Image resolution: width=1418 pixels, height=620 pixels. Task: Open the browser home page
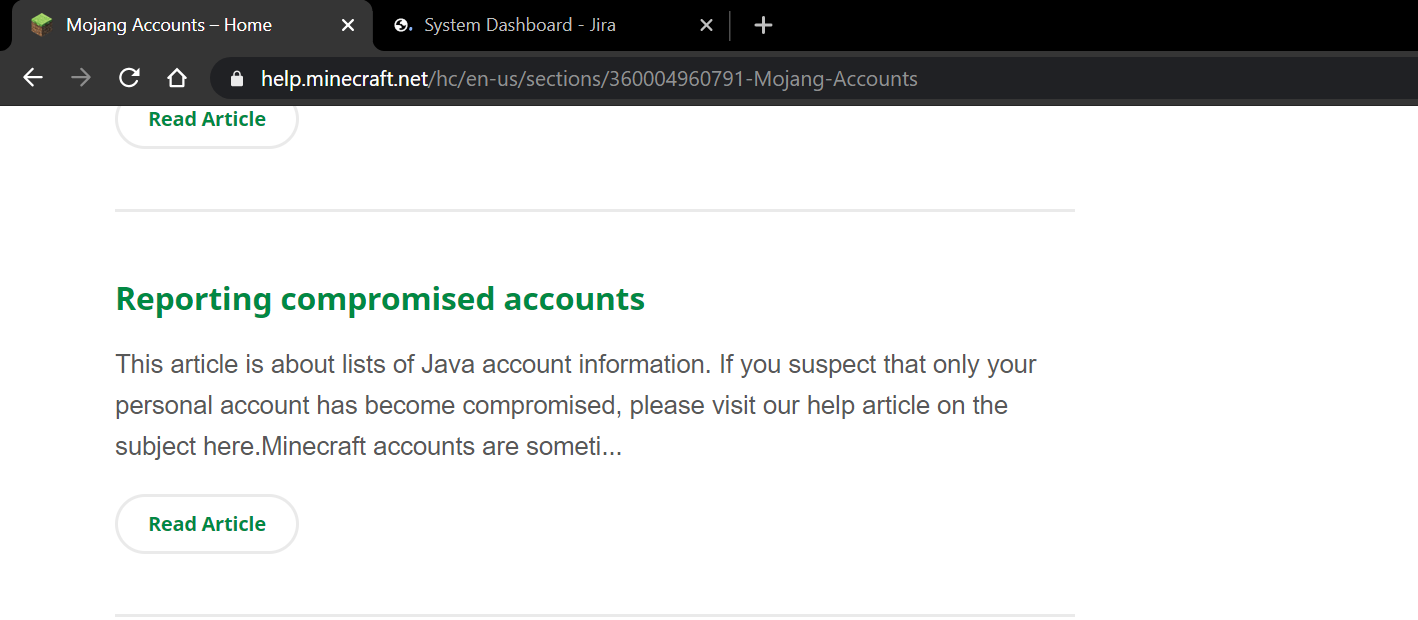coord(177,78)
